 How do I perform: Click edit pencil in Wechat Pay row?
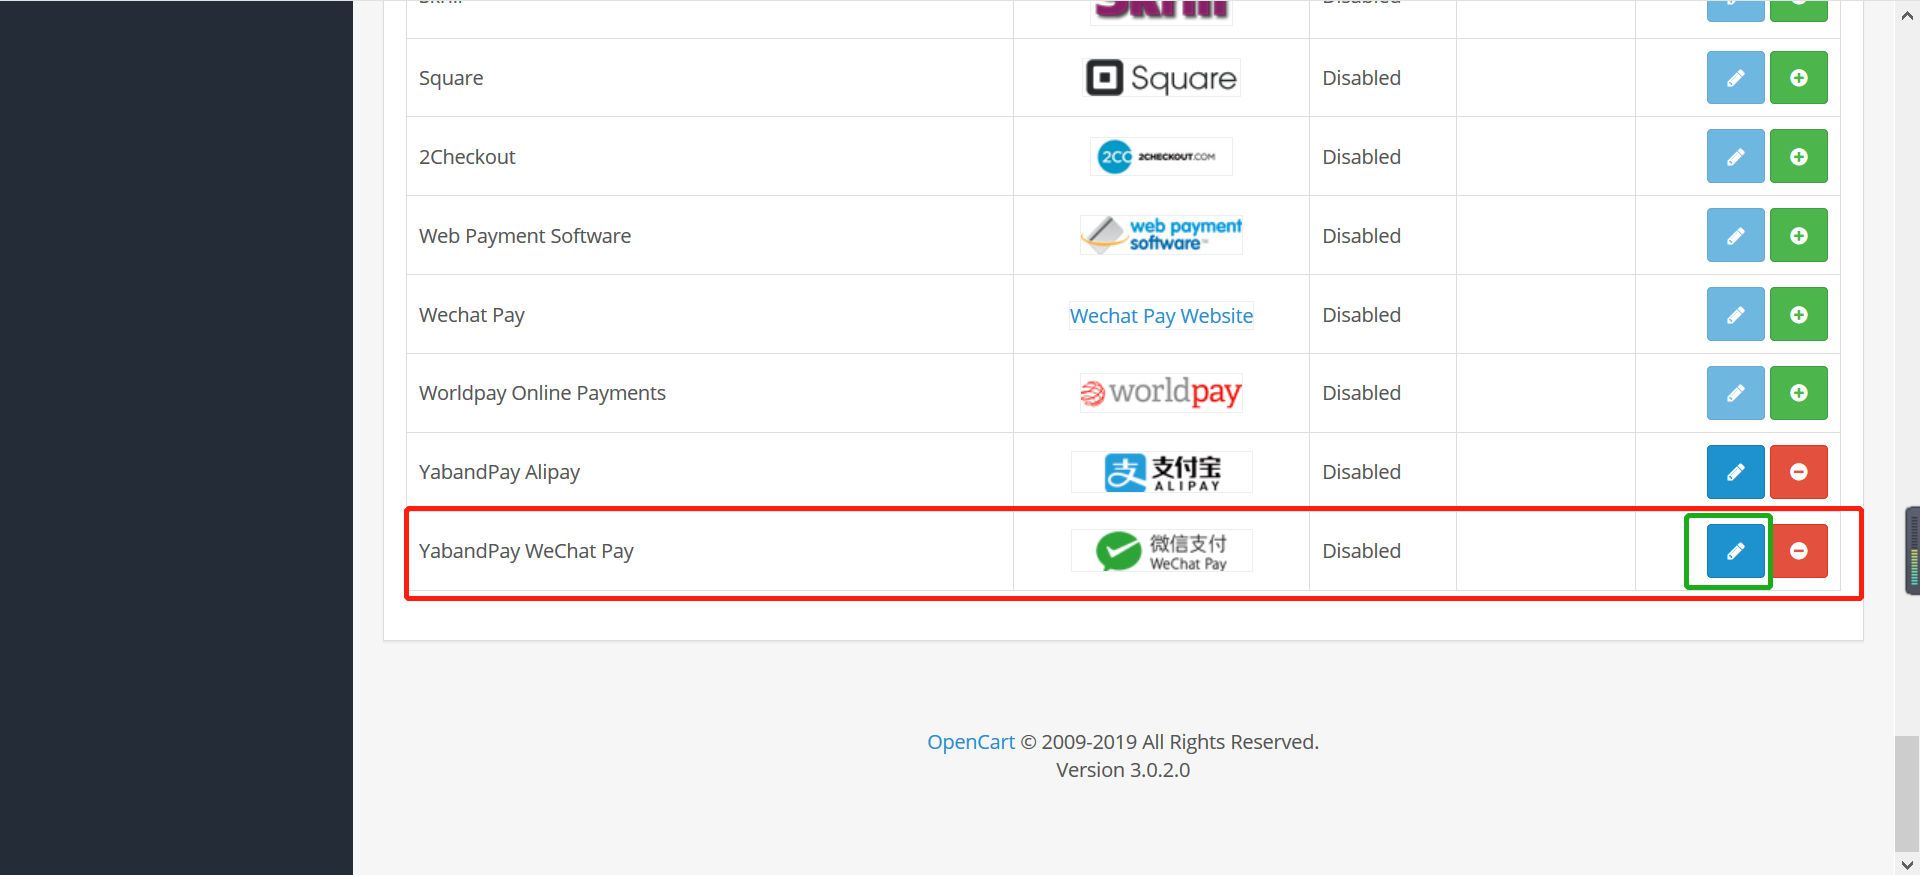click(x=1735, y=315)
